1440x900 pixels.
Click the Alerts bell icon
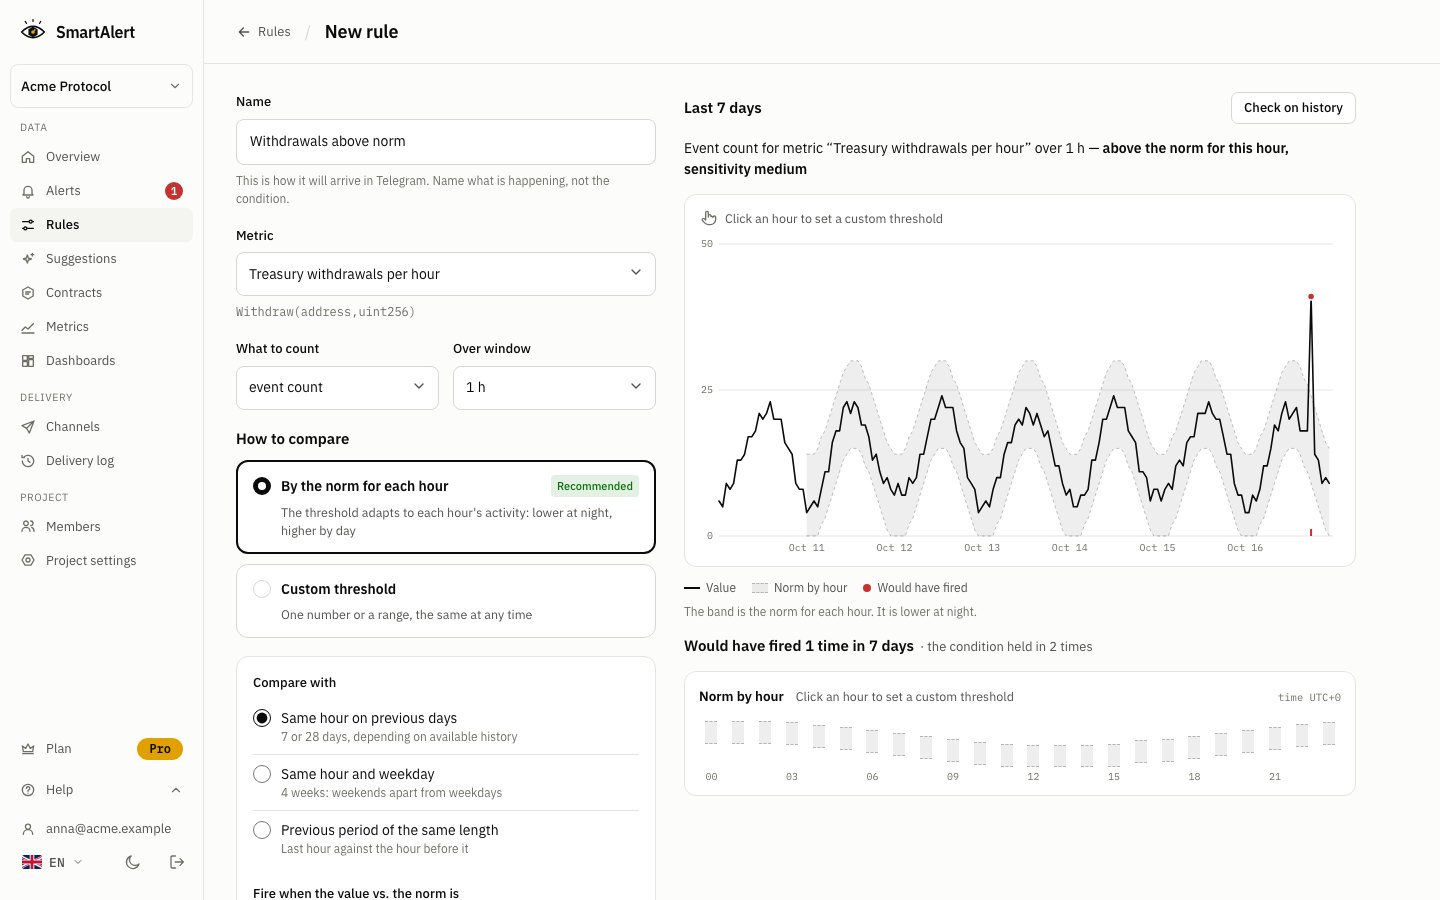[x=28, y=191]
